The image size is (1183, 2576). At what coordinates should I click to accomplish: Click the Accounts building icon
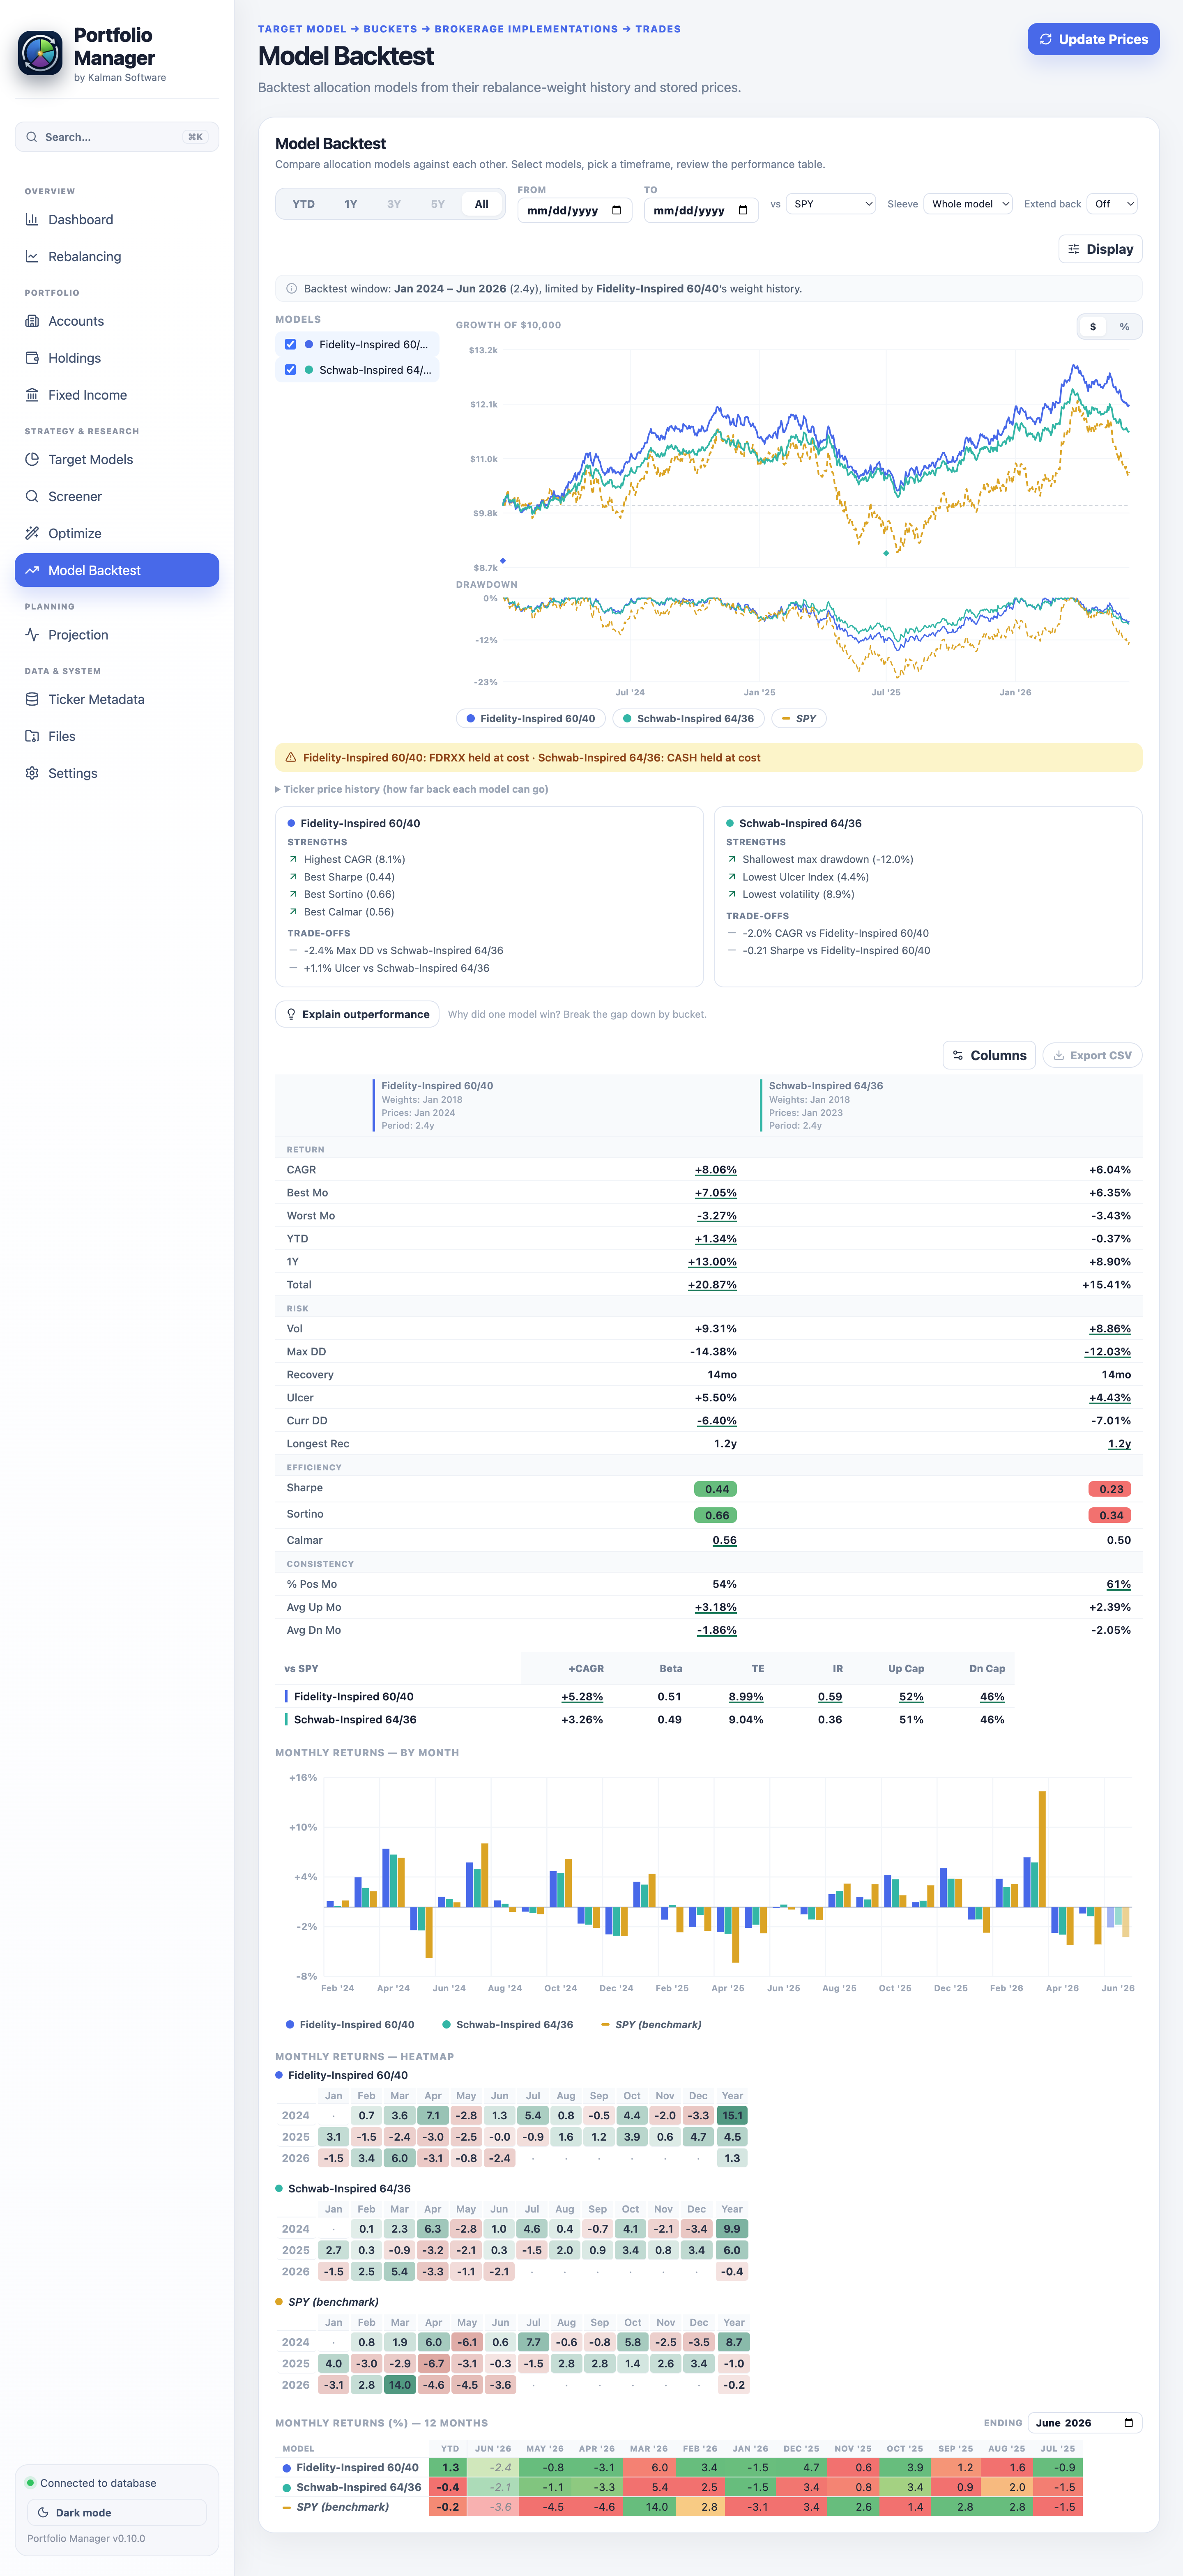click(32, 321)
